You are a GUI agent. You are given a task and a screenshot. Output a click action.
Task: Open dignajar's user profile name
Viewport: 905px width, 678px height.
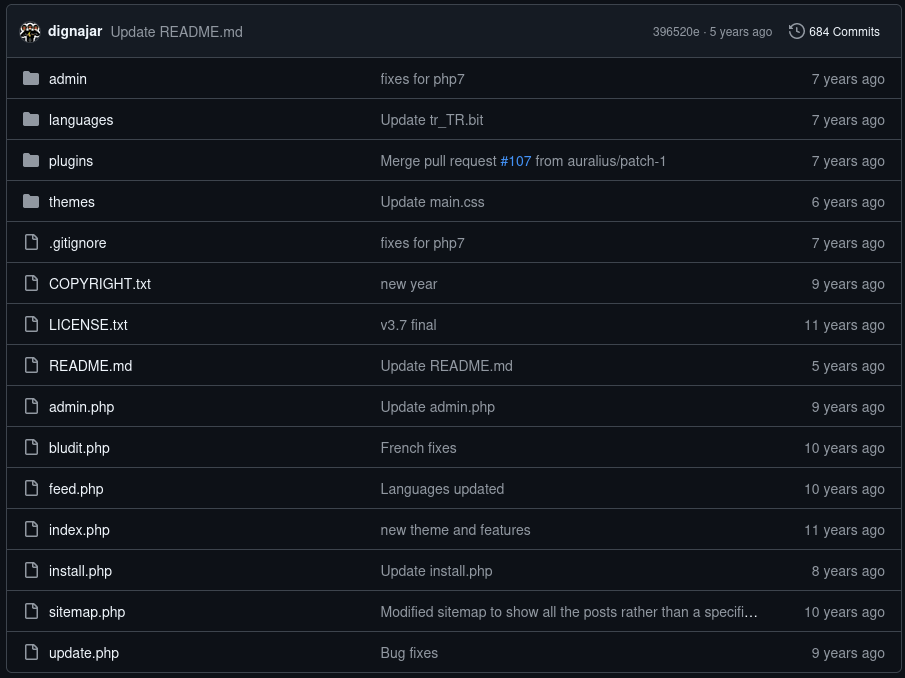[x=75, y=31]
